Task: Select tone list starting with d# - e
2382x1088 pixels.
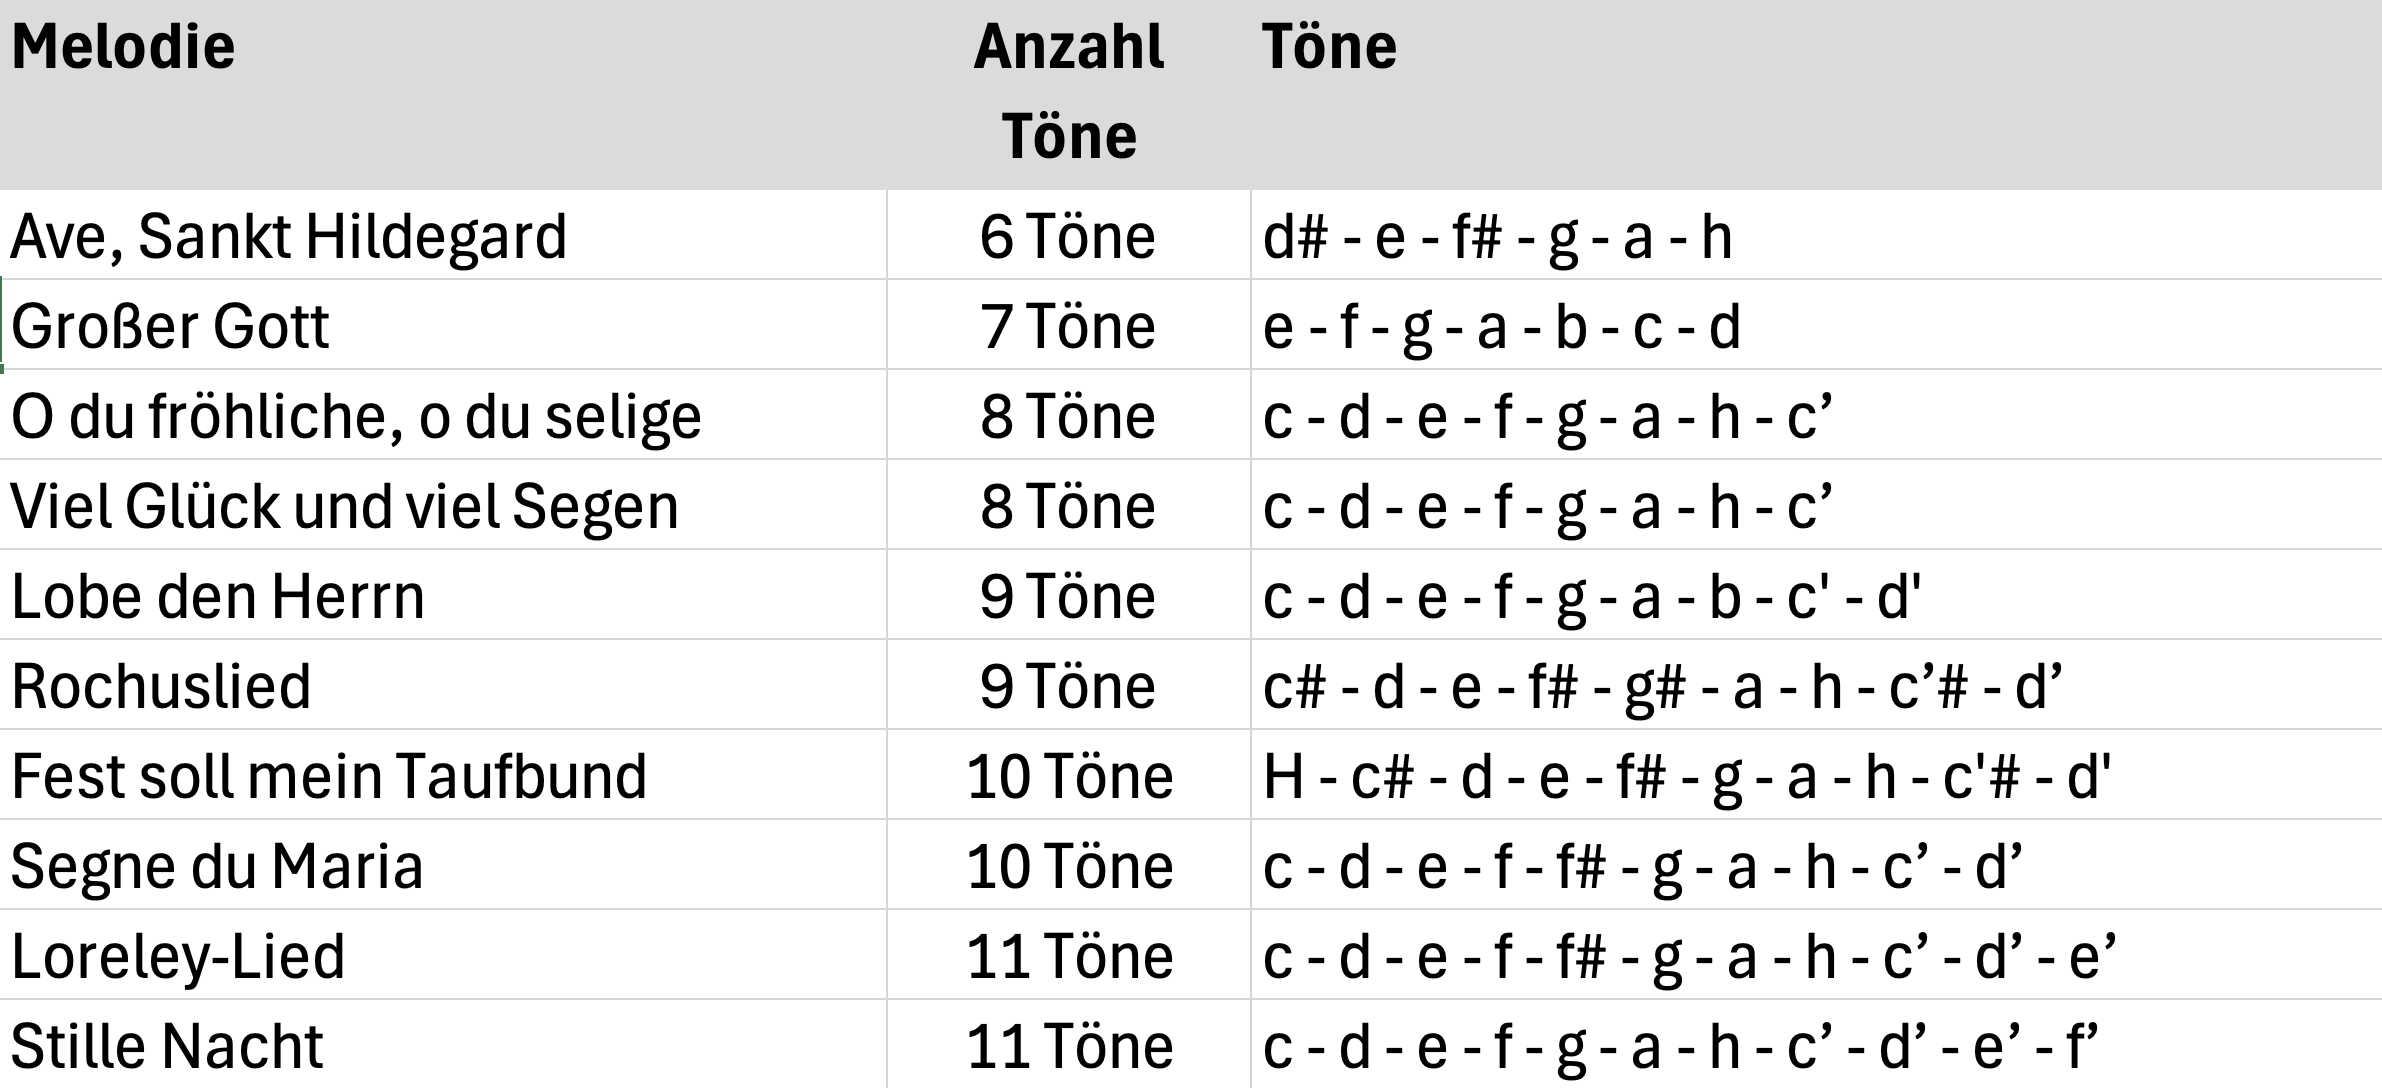Action: click(1816, 235)
